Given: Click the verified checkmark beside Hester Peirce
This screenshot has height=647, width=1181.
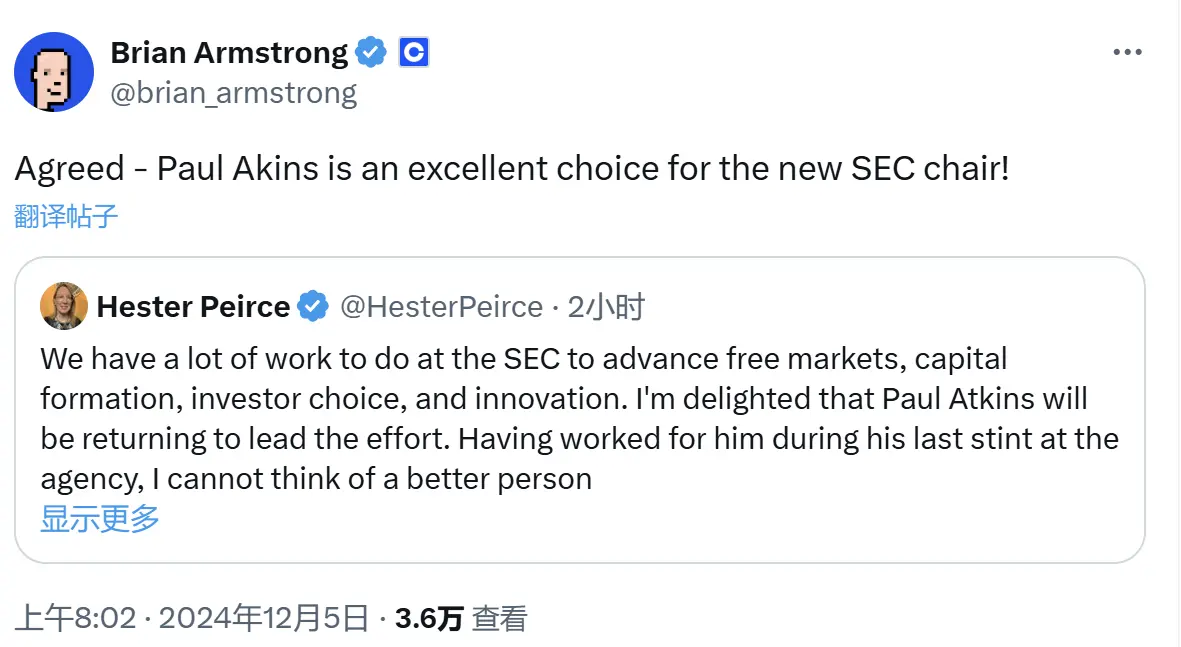Looking at the screenshot, I should [x=313, y=307].
